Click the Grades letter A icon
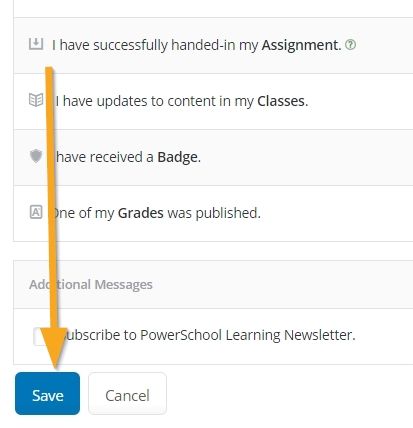413x428 pixels. tap(36, 212)
